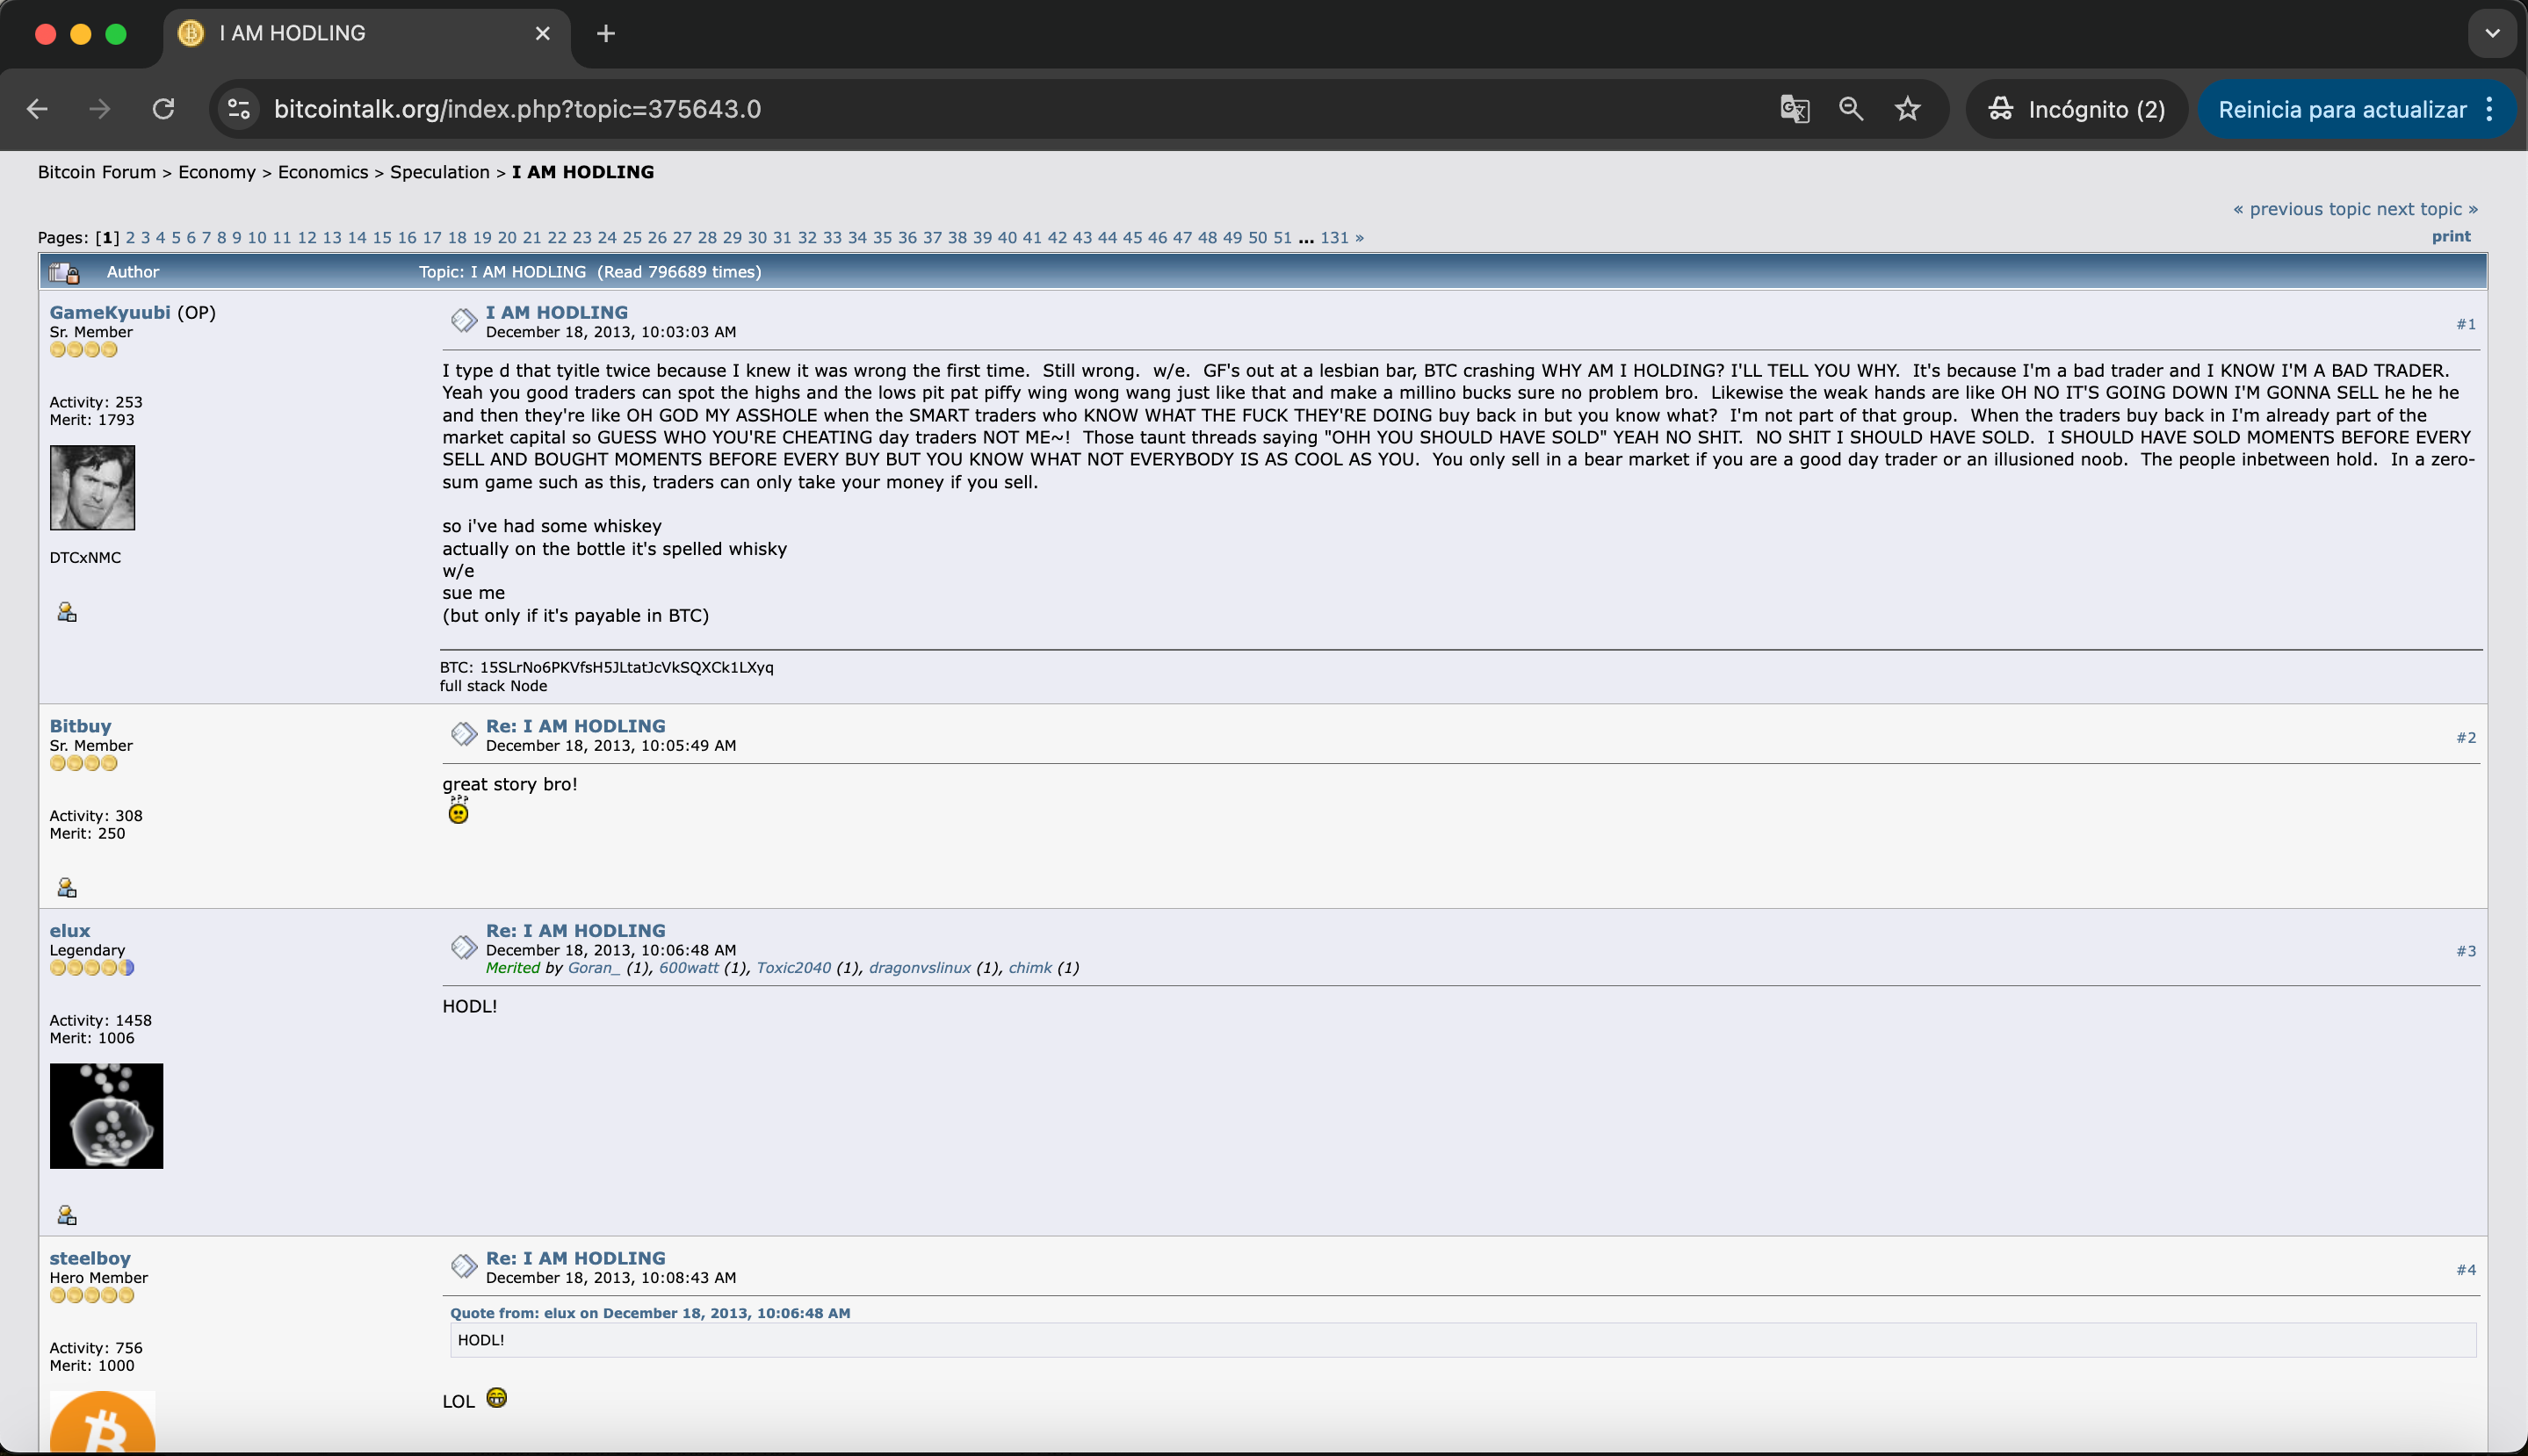Screen dimensions: 2528x1456
Task: Open the Speculation breadcrumb link
Action: [439, 172]
